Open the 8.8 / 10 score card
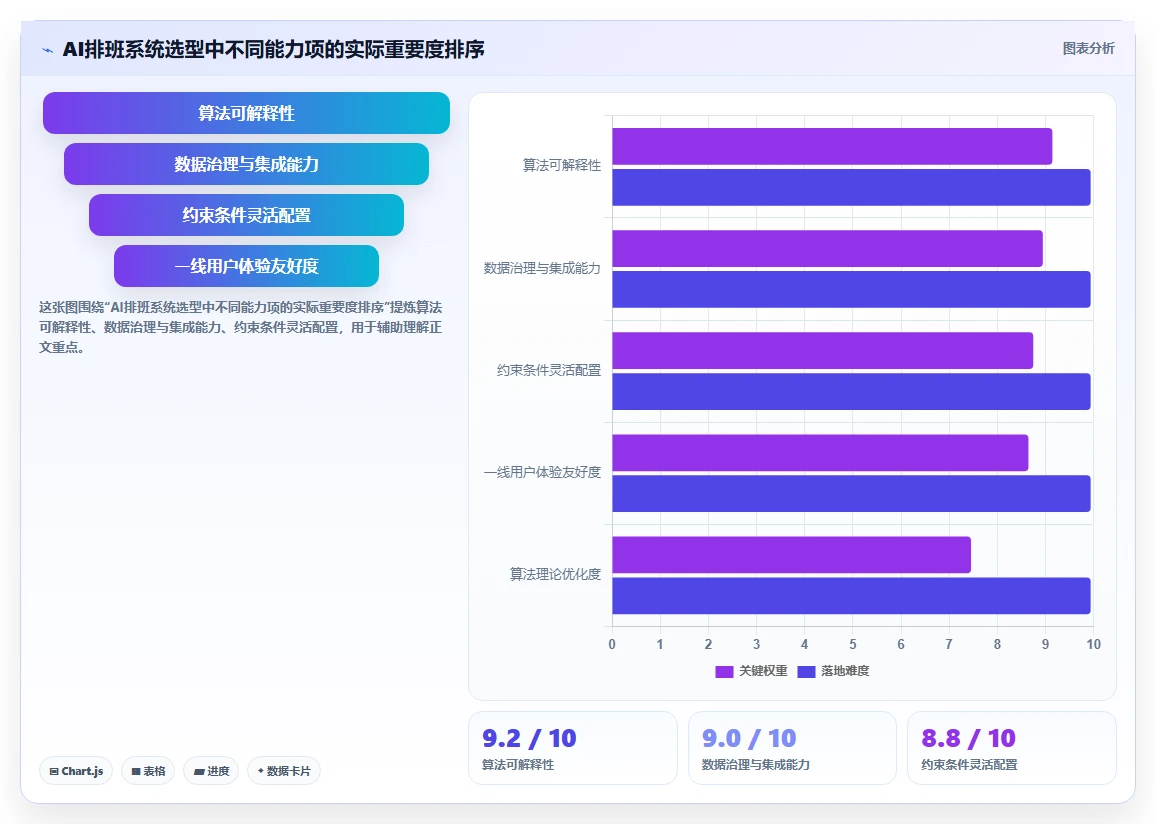The height and width of the screenshot is (824, 1156). [x=1012, y=748]
